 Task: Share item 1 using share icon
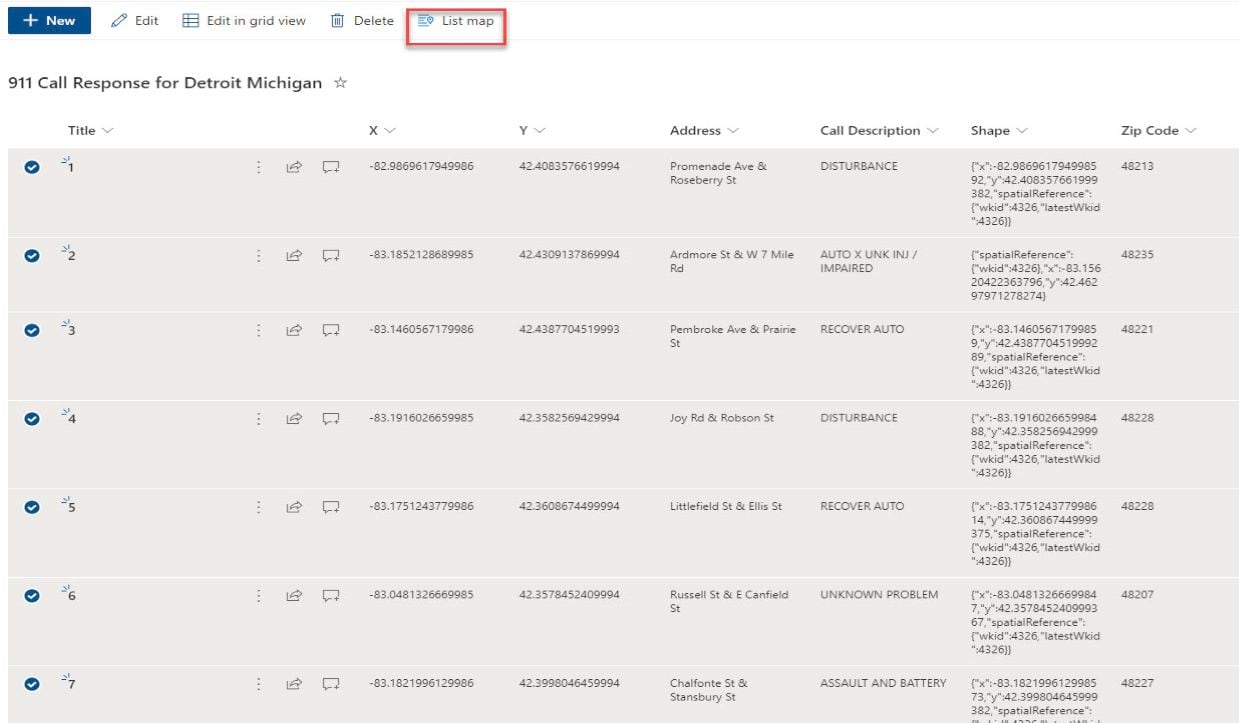[x=294, y=168]
